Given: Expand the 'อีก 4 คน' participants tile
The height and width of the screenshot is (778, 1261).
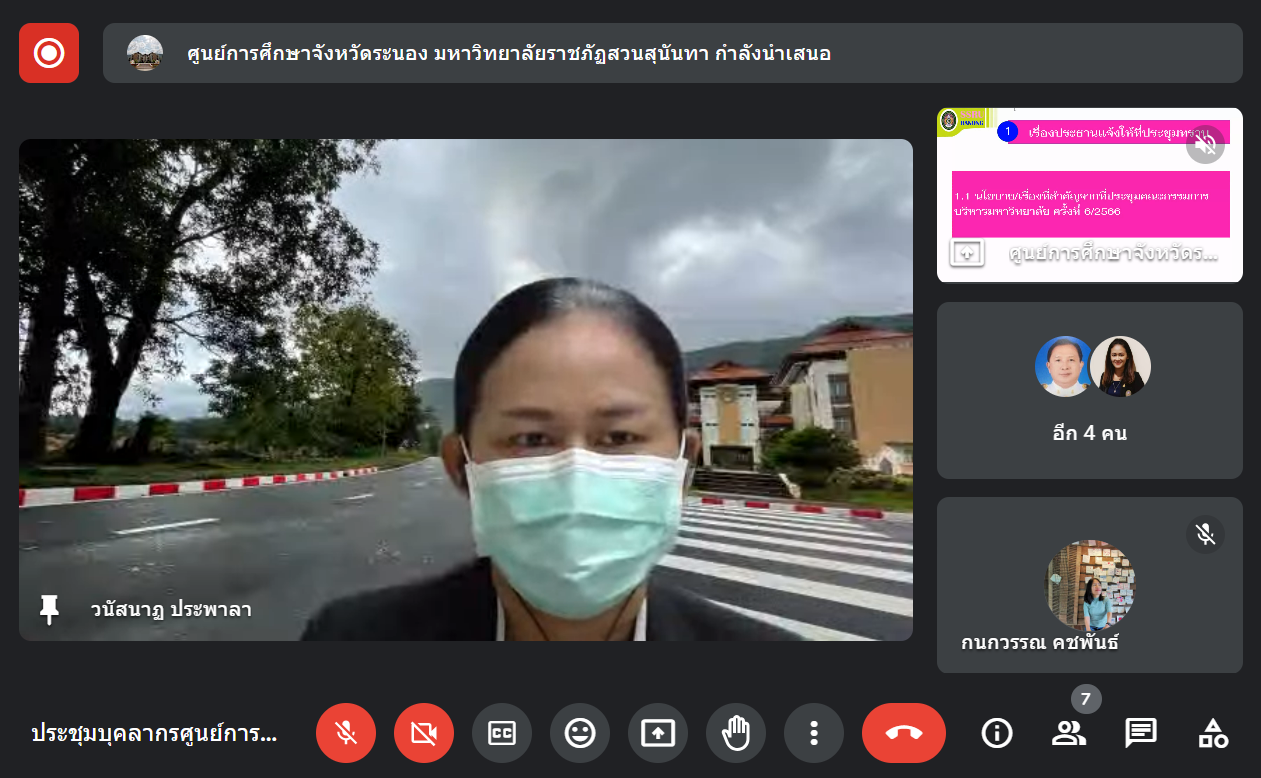Looking at the screenshot, I should 1090,391.
